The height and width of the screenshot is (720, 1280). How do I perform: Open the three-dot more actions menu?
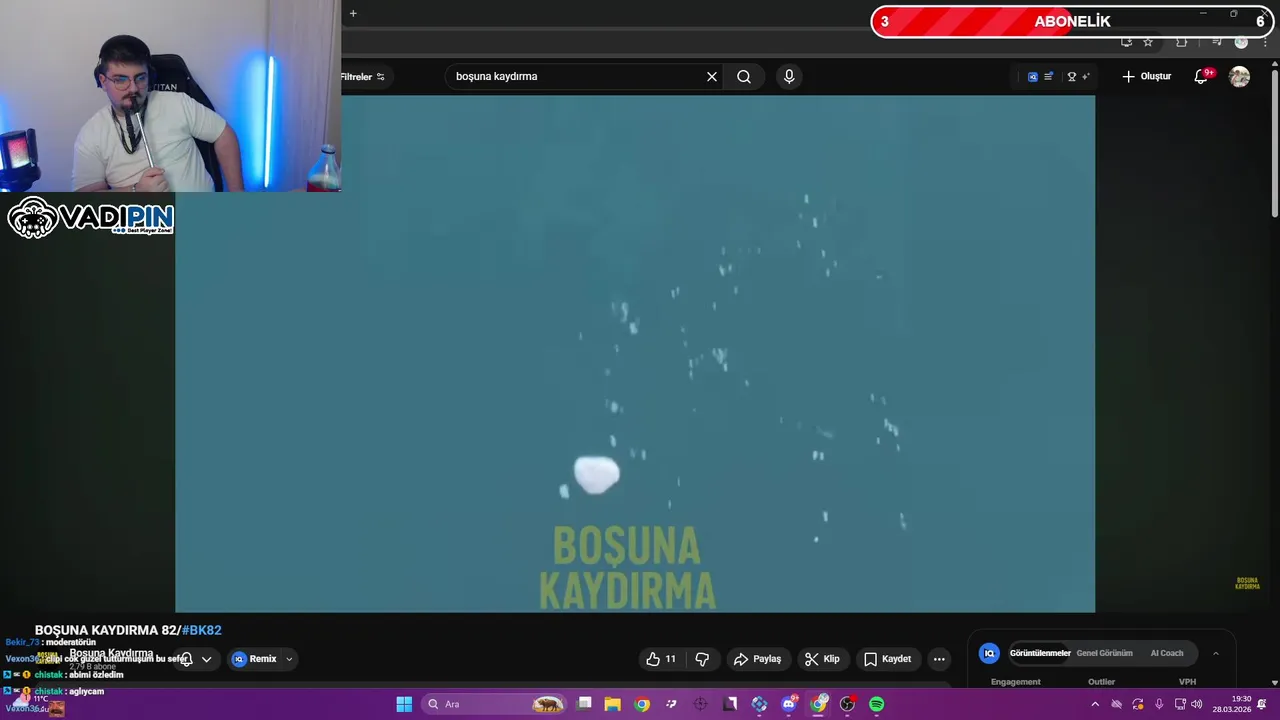[939, 659]
